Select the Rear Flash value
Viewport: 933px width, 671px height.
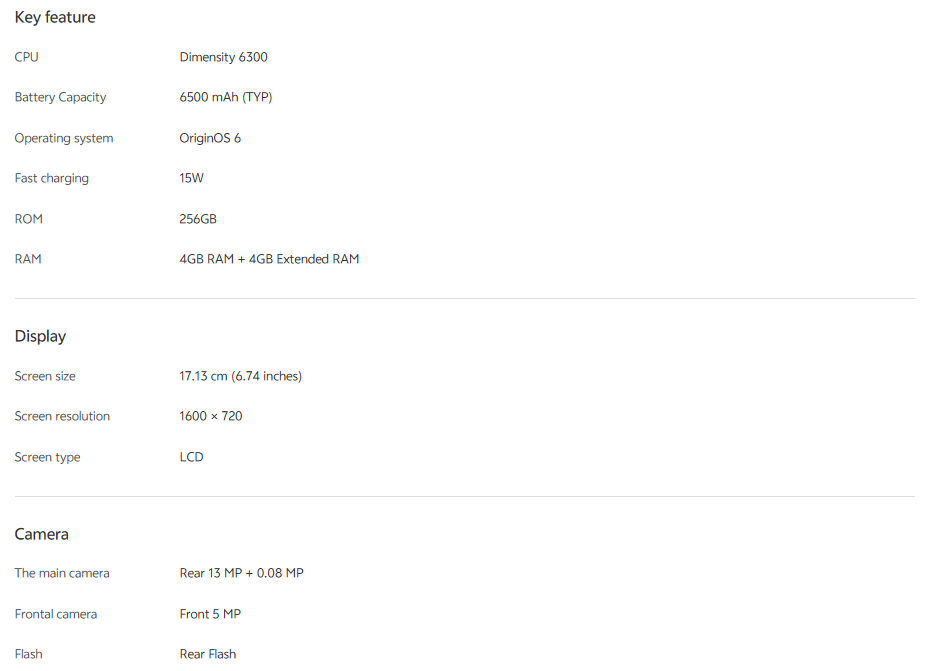click(x=208, y=654)
